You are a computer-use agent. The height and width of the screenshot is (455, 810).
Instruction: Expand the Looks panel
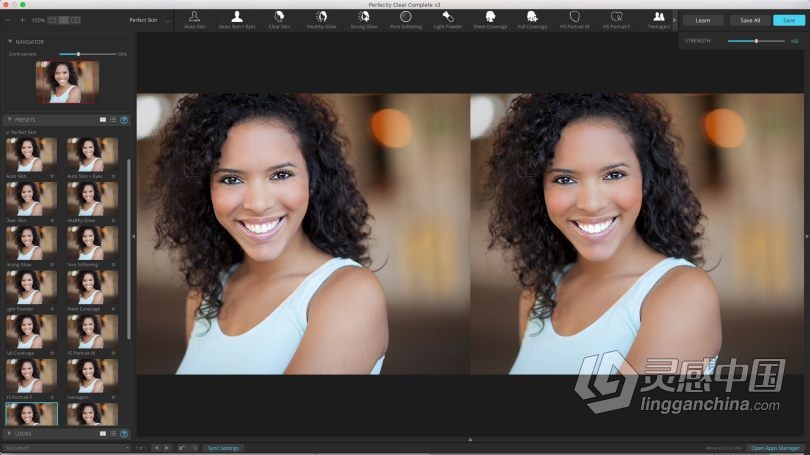[x=10, y=434]
